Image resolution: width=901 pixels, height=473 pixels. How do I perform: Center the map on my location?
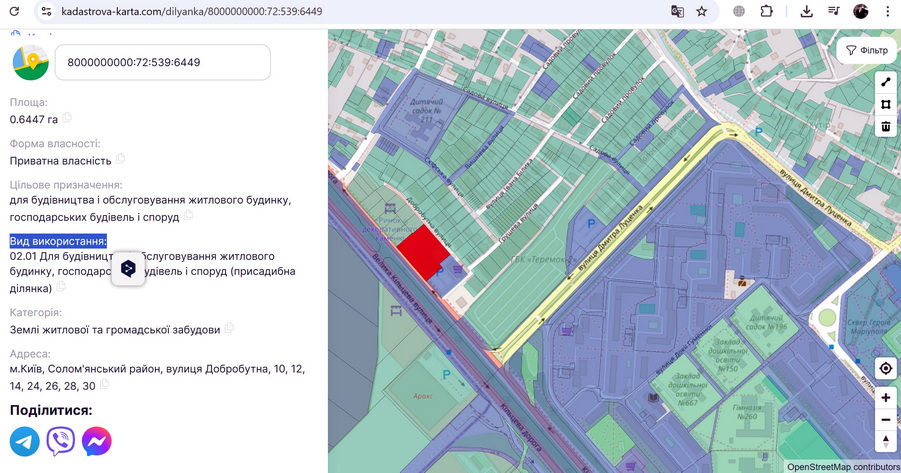click(x=886, y=369)
